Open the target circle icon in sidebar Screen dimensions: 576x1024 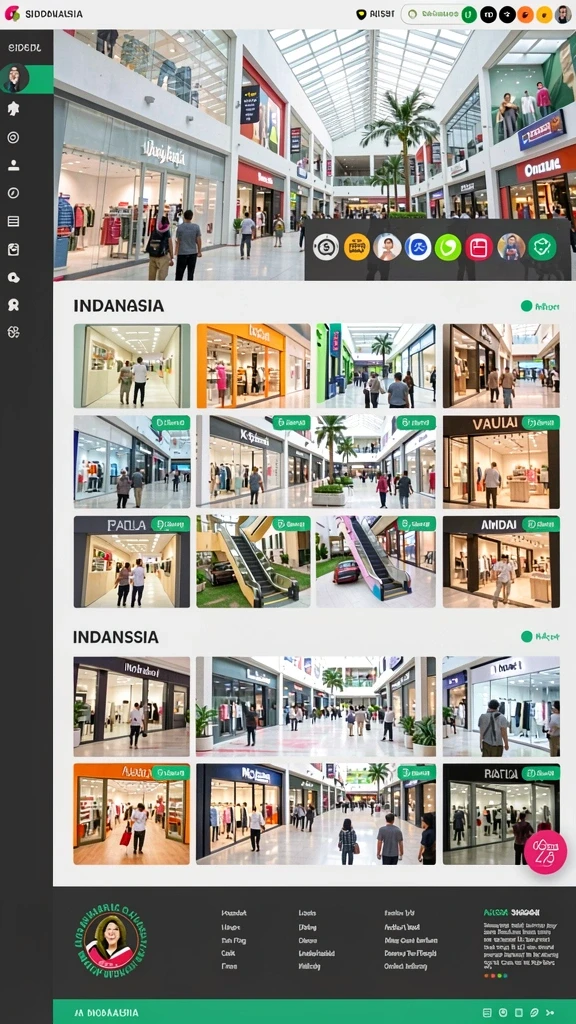point(13,137)
